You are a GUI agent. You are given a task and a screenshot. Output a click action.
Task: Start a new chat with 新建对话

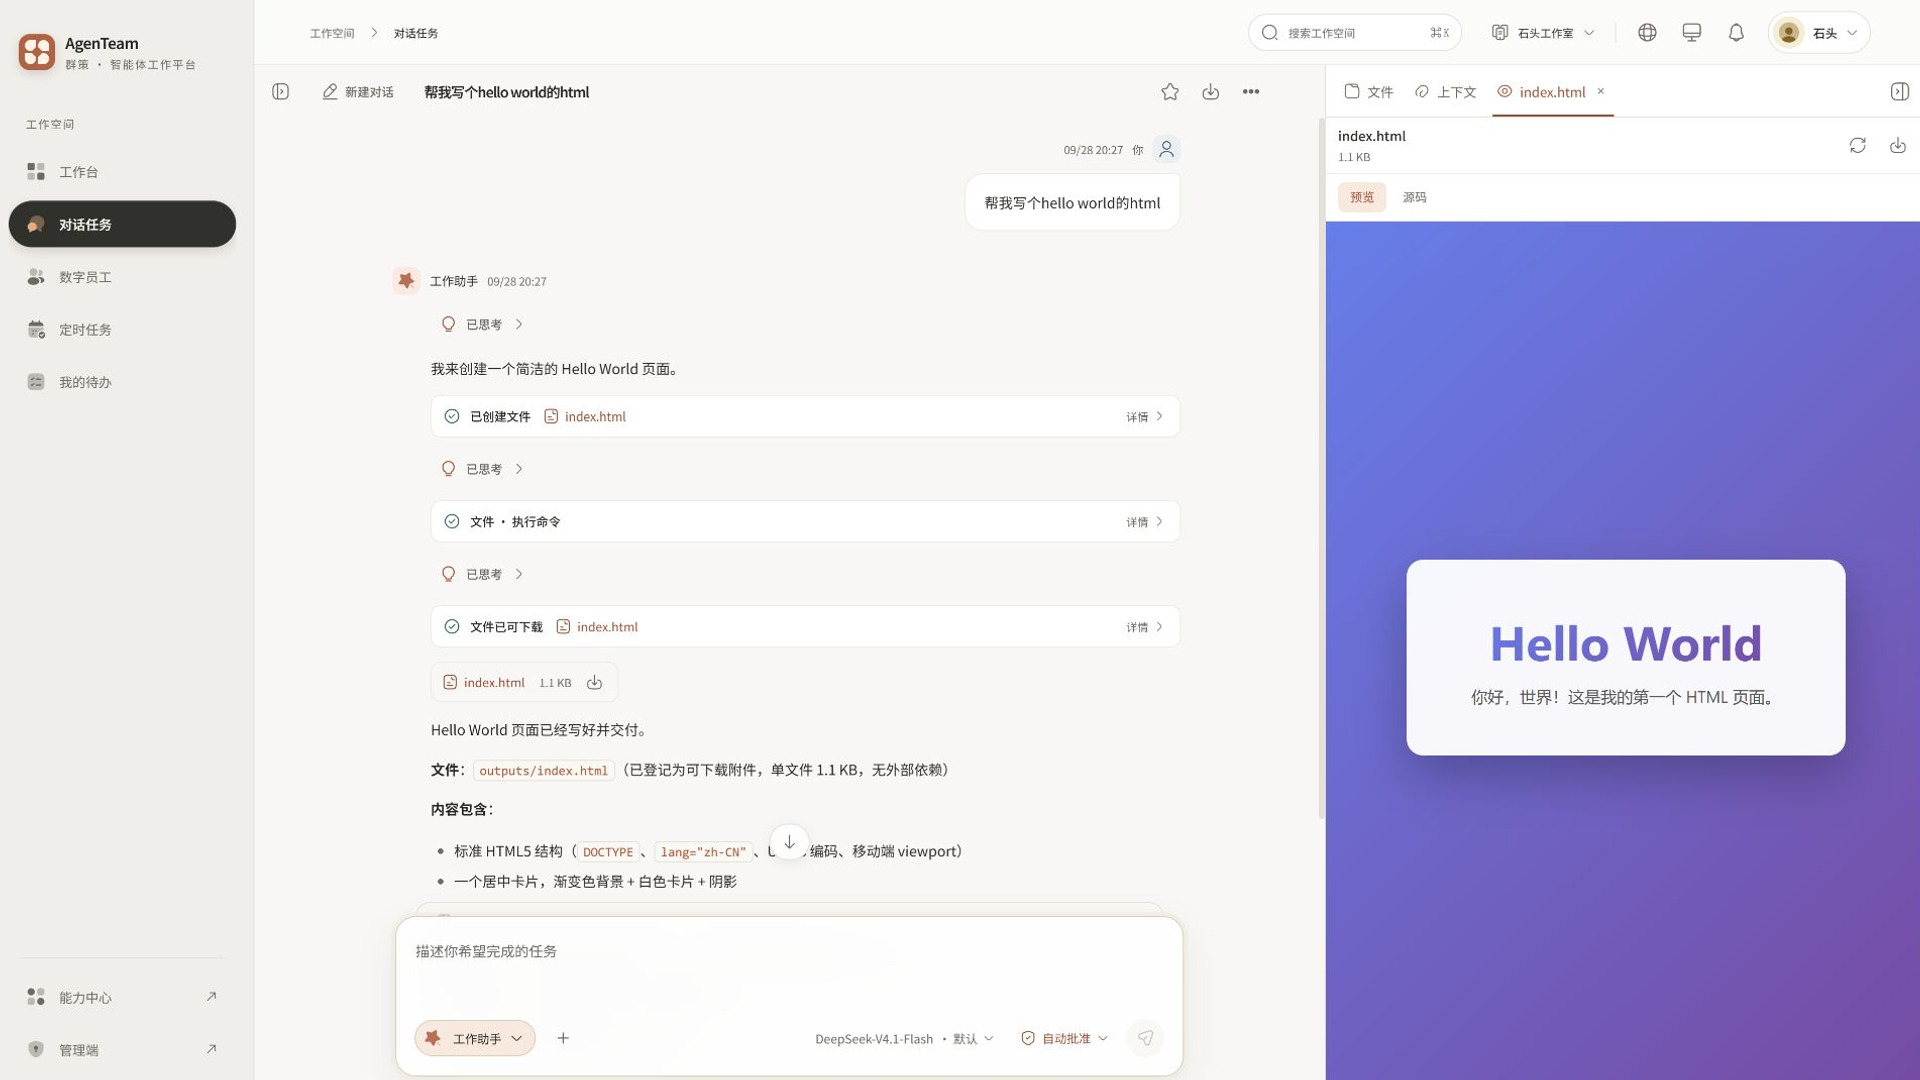click(358, 92)
